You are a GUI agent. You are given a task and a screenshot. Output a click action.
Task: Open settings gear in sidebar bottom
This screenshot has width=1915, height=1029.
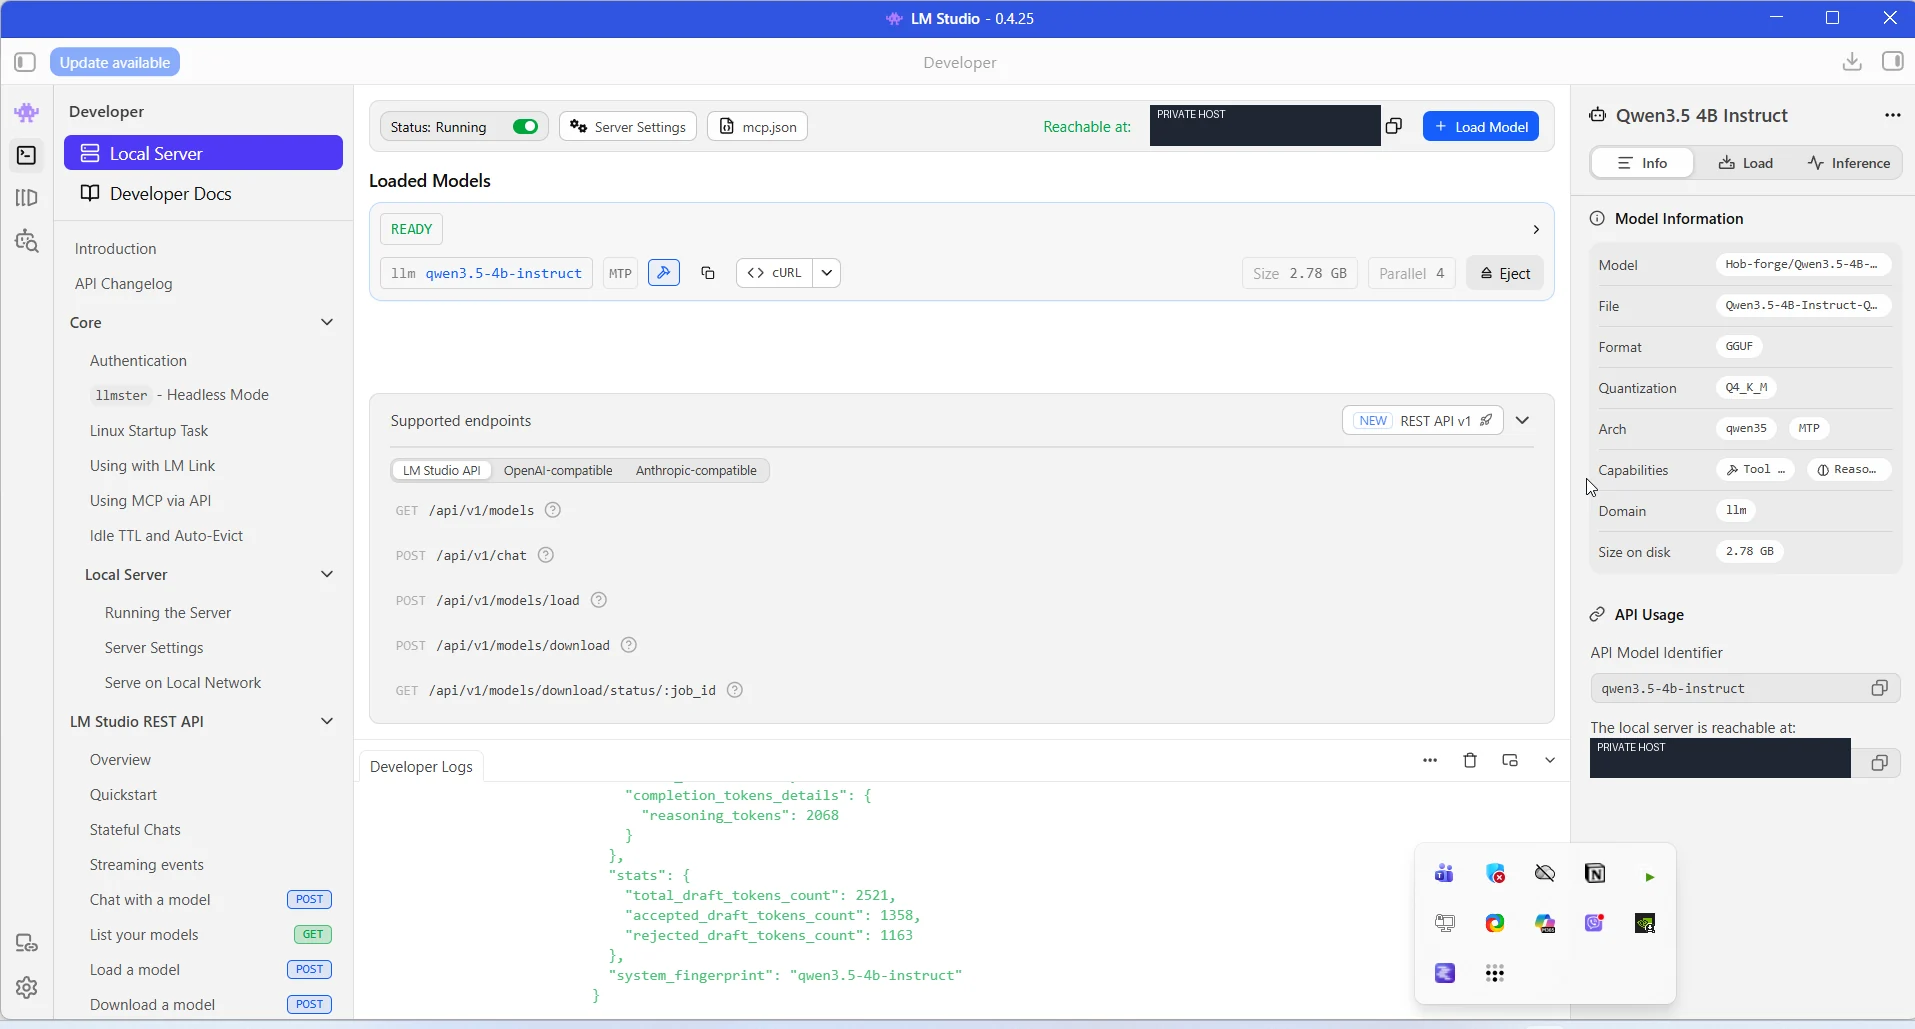tap(27, 987)
